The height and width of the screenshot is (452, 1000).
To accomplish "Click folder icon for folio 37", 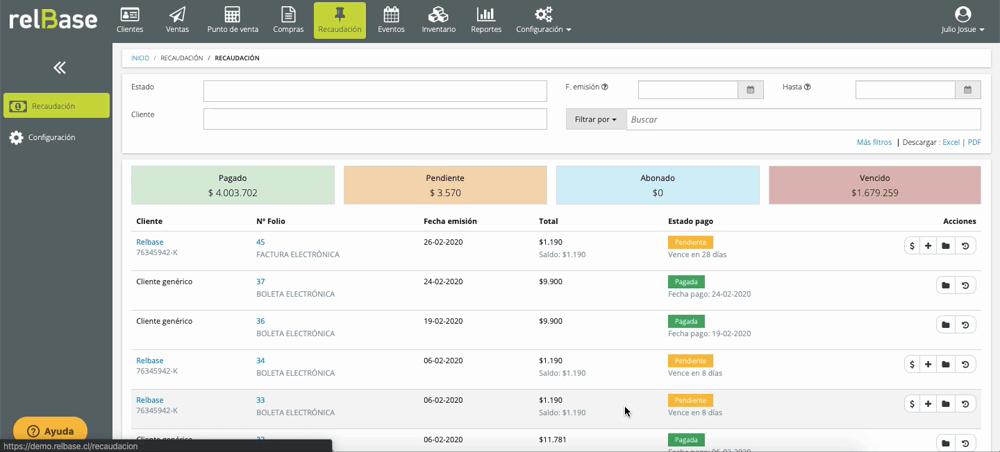I will point(946,286).
